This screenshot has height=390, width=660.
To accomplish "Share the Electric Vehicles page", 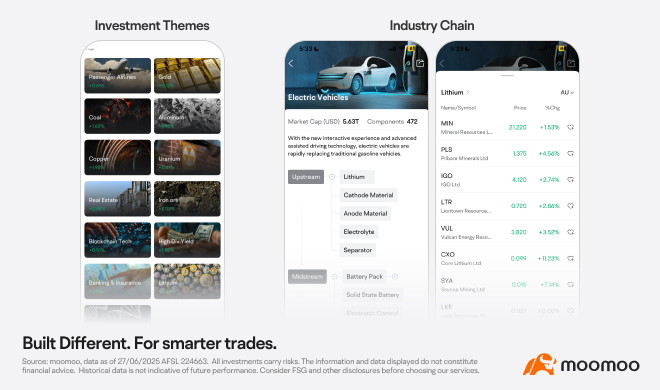I will (x=420, y=64).
